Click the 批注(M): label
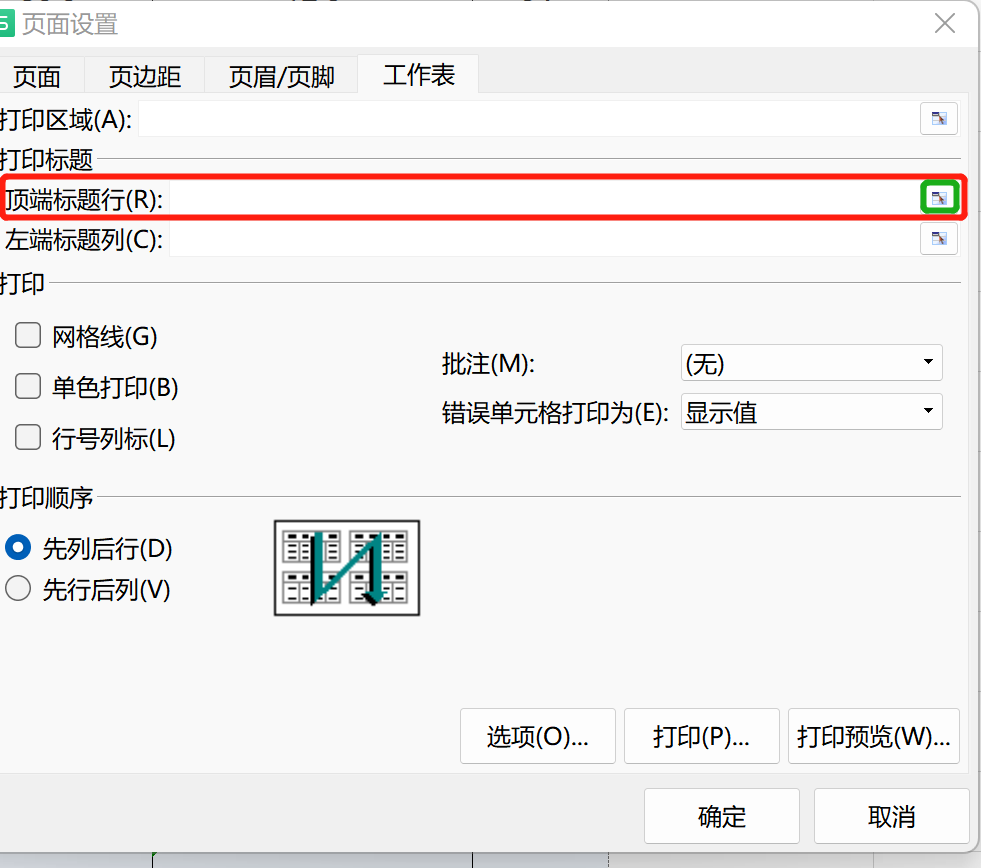 (x=488, y=364)
